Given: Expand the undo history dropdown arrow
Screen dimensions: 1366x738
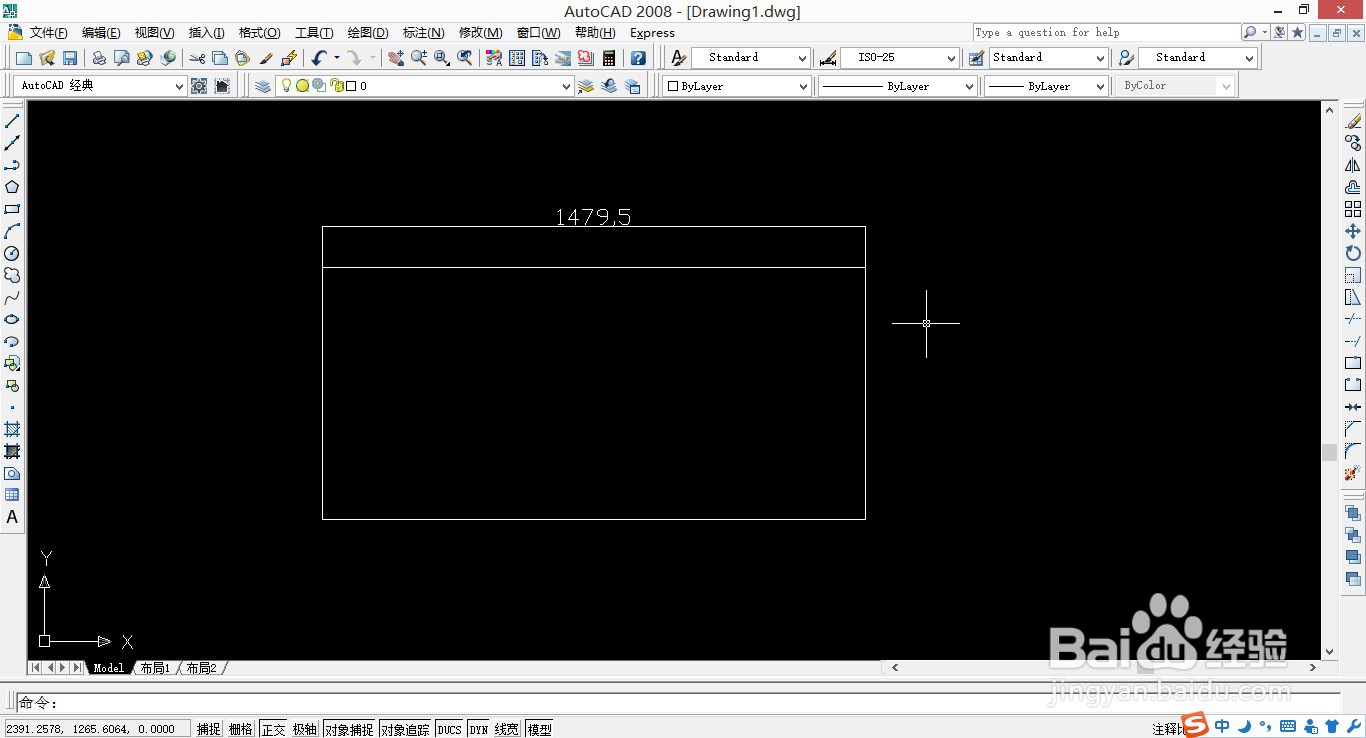Looking at the screenshot, I should (x=336, y=58).
